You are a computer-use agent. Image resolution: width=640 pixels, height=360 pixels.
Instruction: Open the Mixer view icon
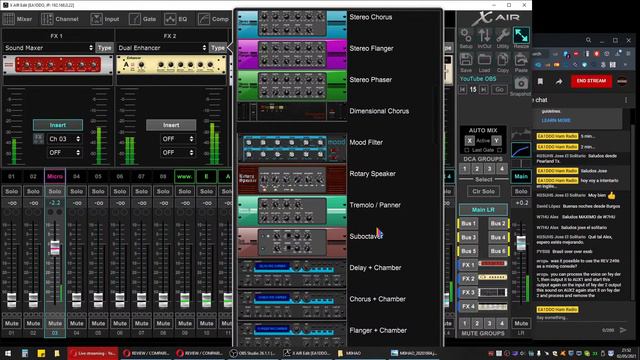[9, 19]
